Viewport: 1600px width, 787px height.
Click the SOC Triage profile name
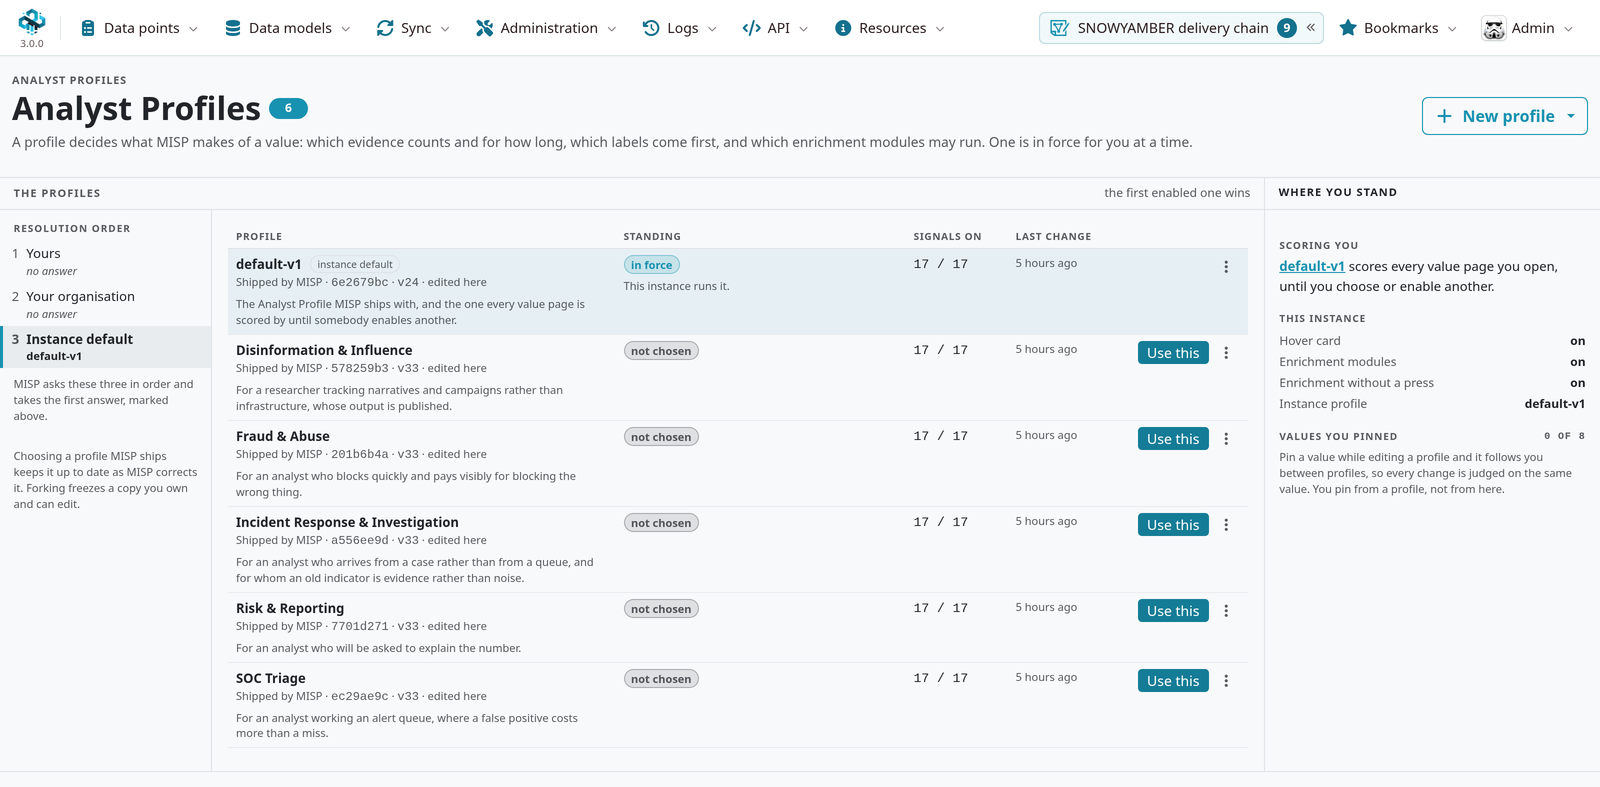pos(271,678)
